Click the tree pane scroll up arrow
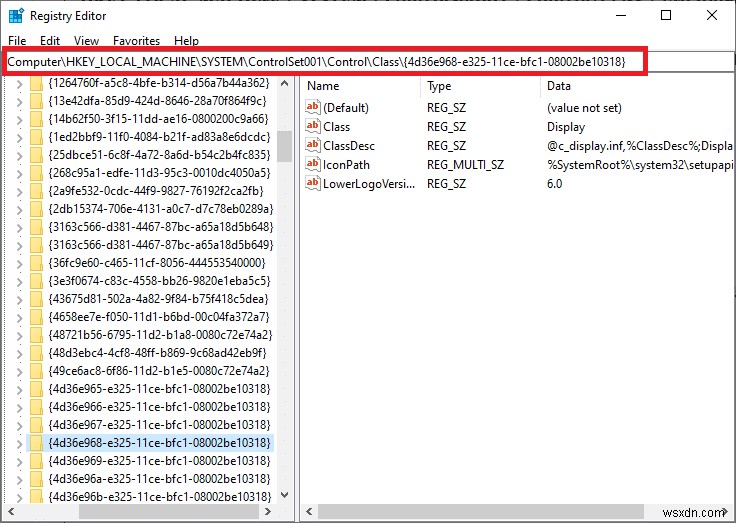736x523 pixels. (x=284, y=84)
